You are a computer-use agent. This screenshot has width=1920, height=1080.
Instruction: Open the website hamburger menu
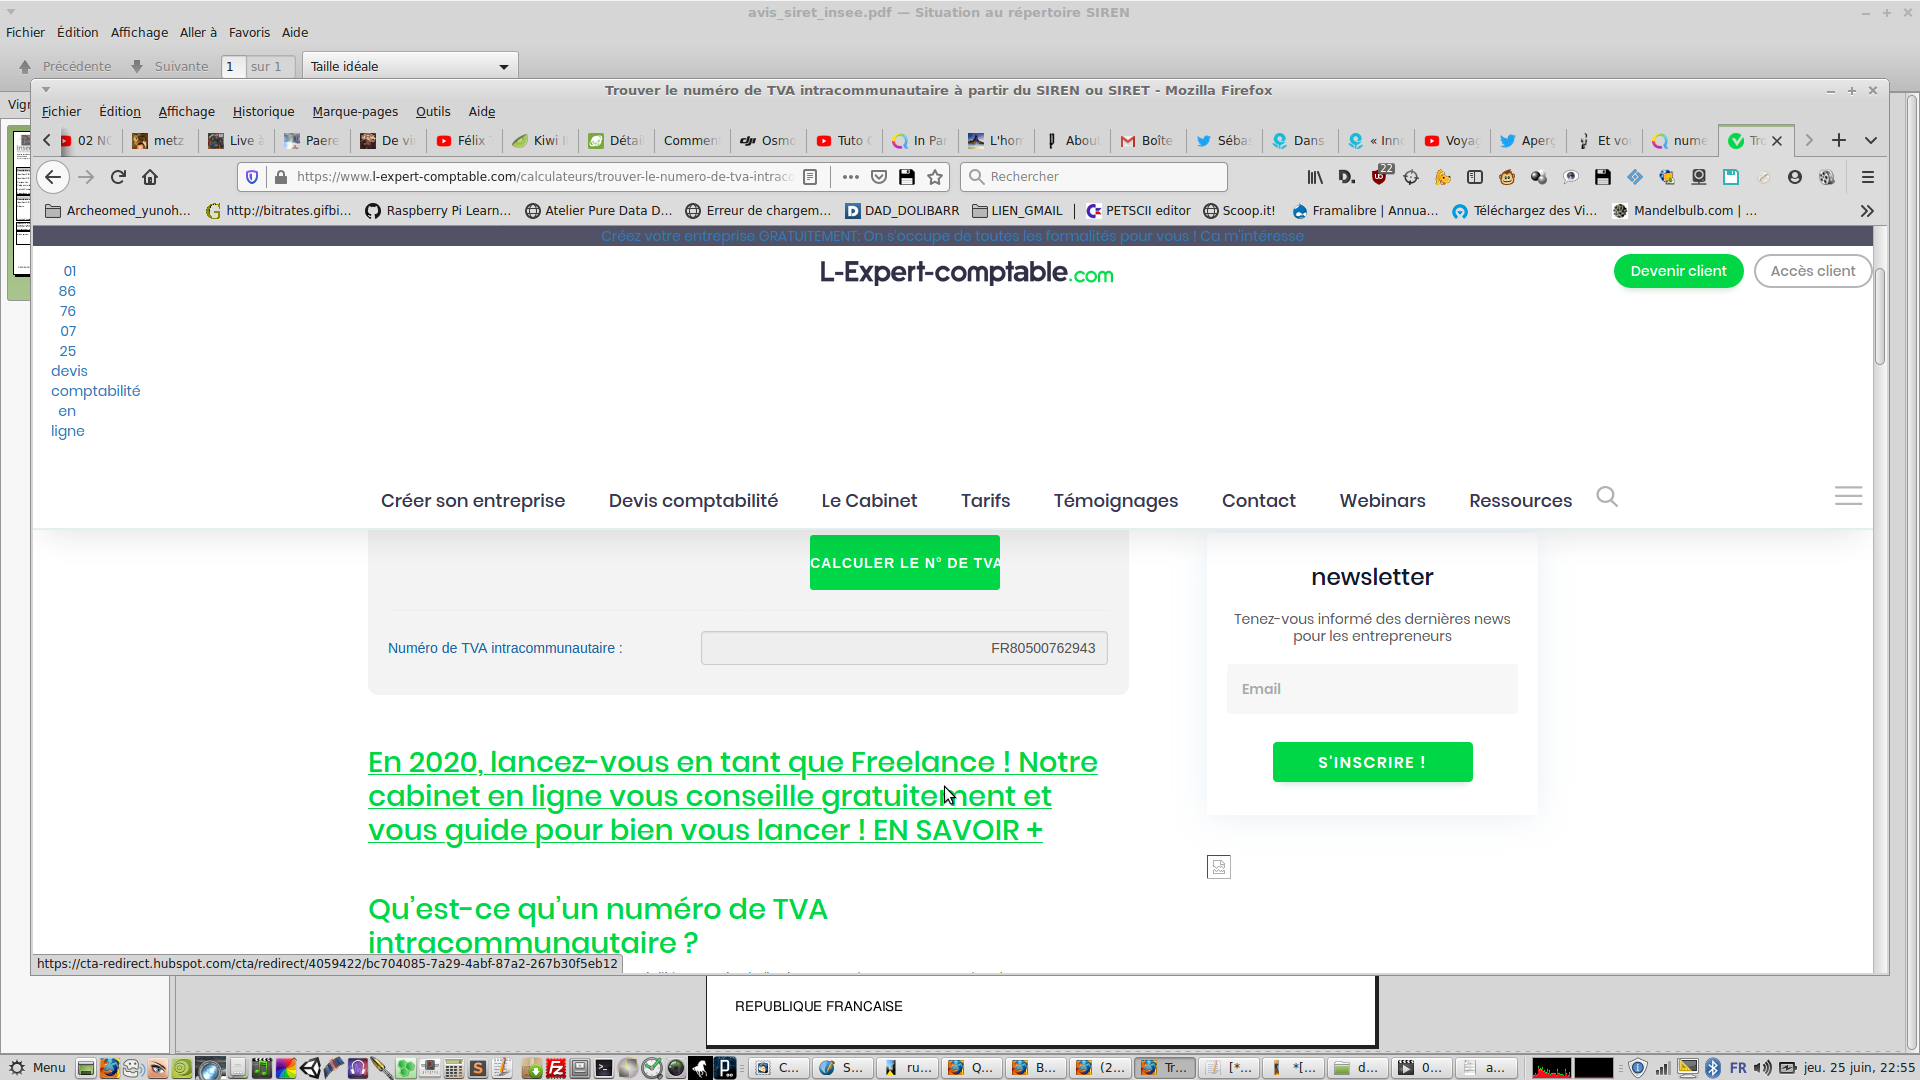click(x=1848, y=496)
